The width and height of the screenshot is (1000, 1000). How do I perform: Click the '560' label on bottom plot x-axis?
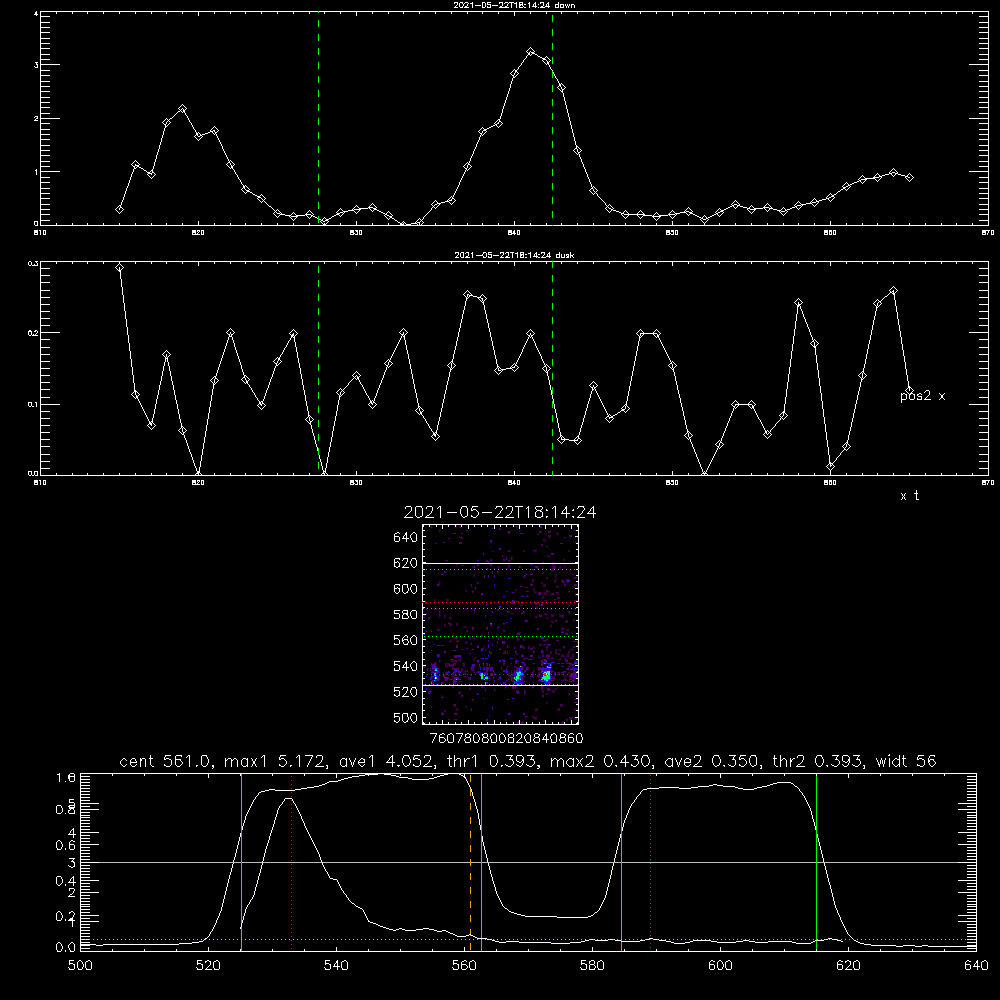[465, 966]
